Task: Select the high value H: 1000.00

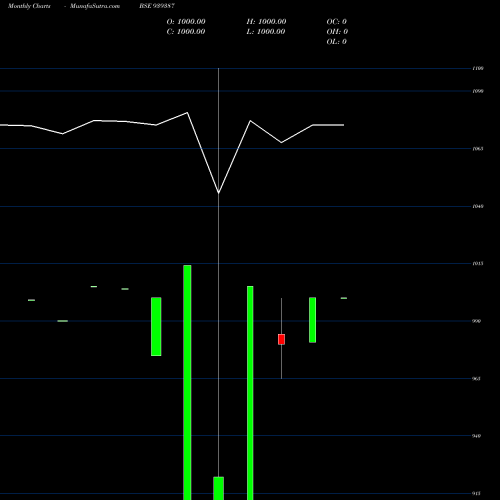Action: 266,22
